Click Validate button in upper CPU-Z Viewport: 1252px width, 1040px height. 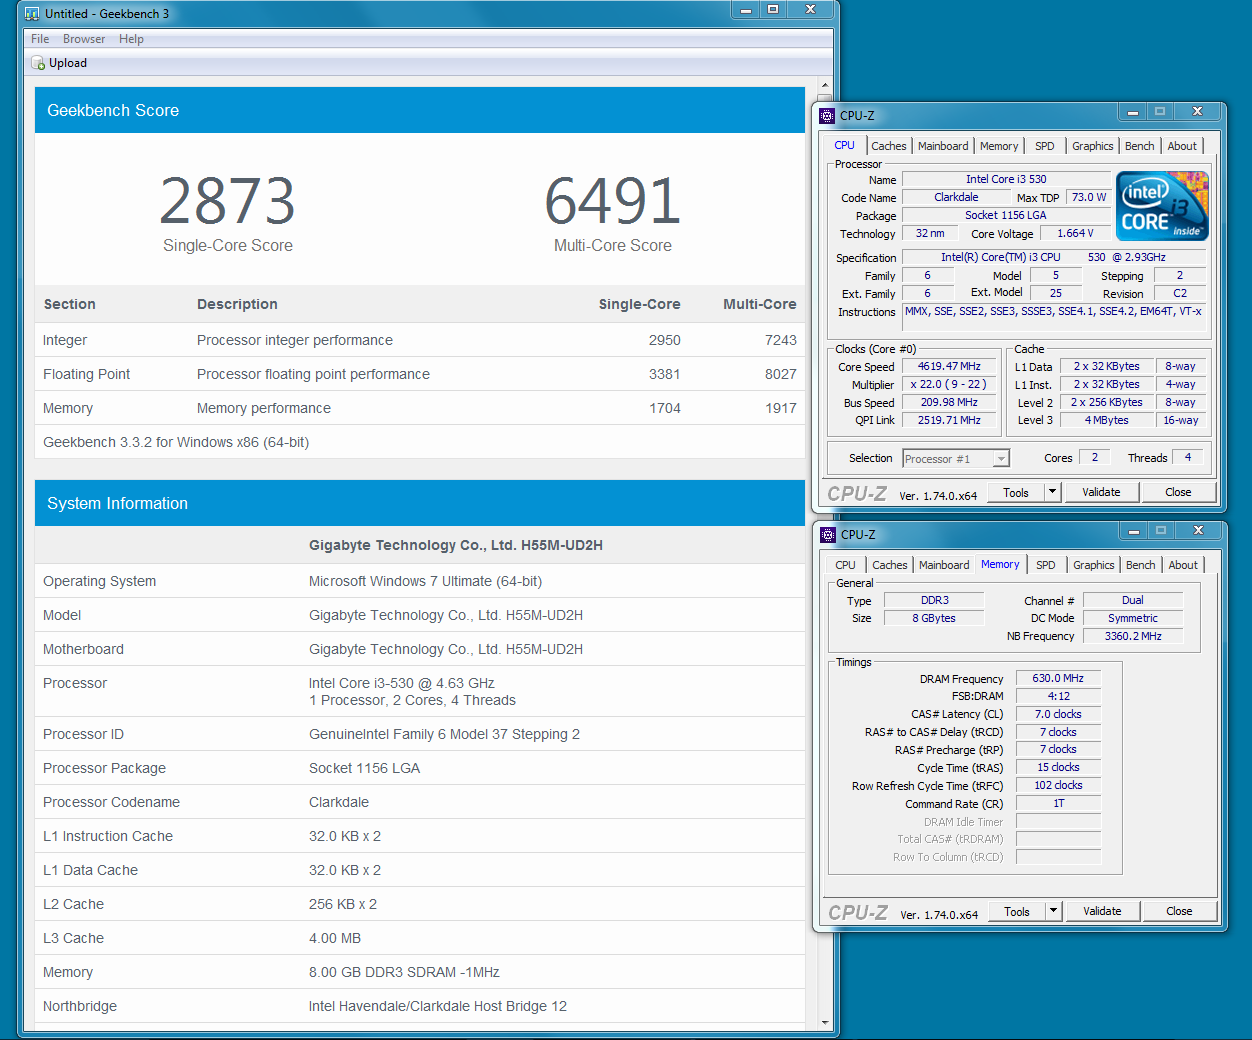pyautogui.click(x=1101, y=492)
